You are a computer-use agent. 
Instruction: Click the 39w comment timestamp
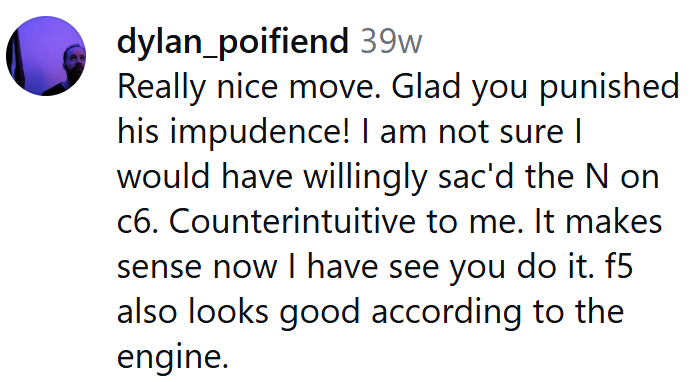pos(391,42)
